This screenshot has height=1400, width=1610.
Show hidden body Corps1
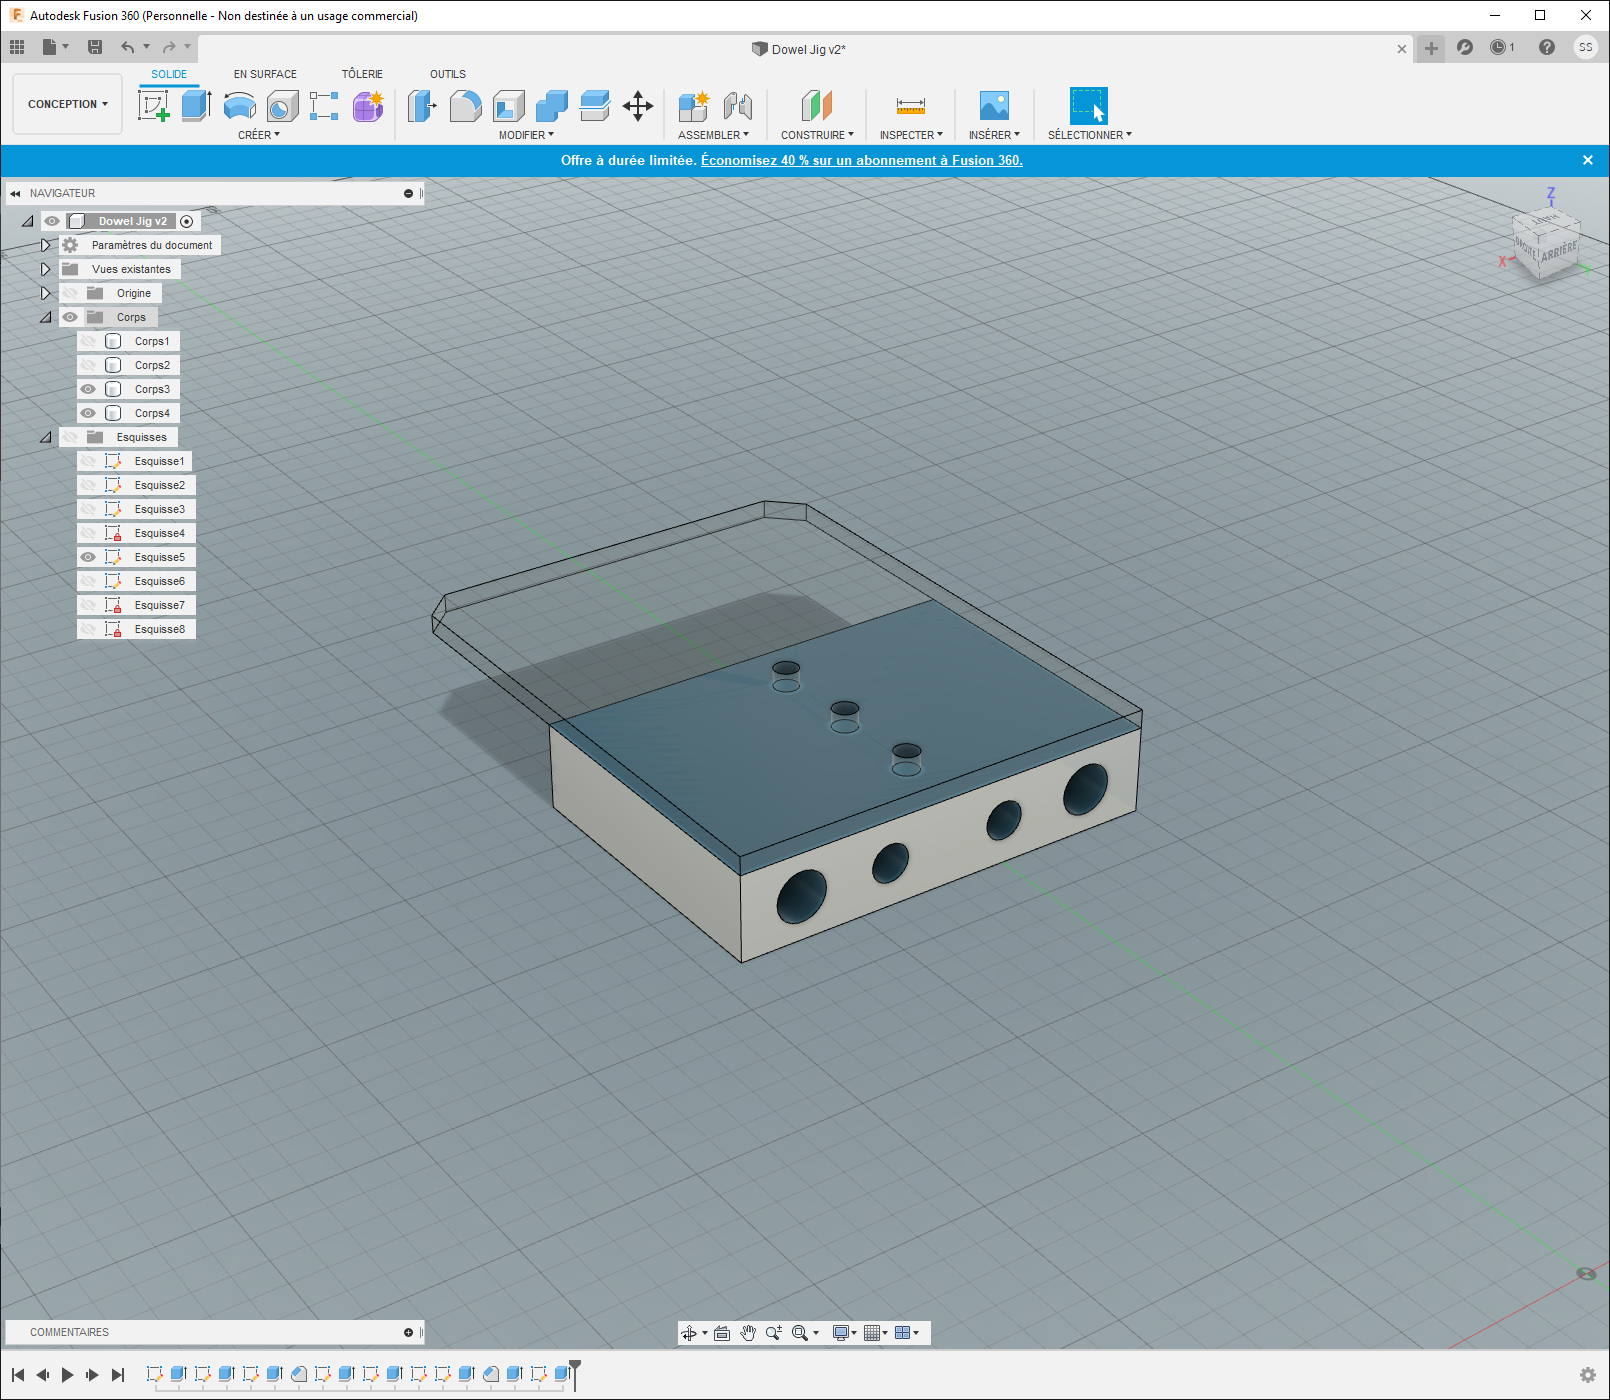click(89, 341)
